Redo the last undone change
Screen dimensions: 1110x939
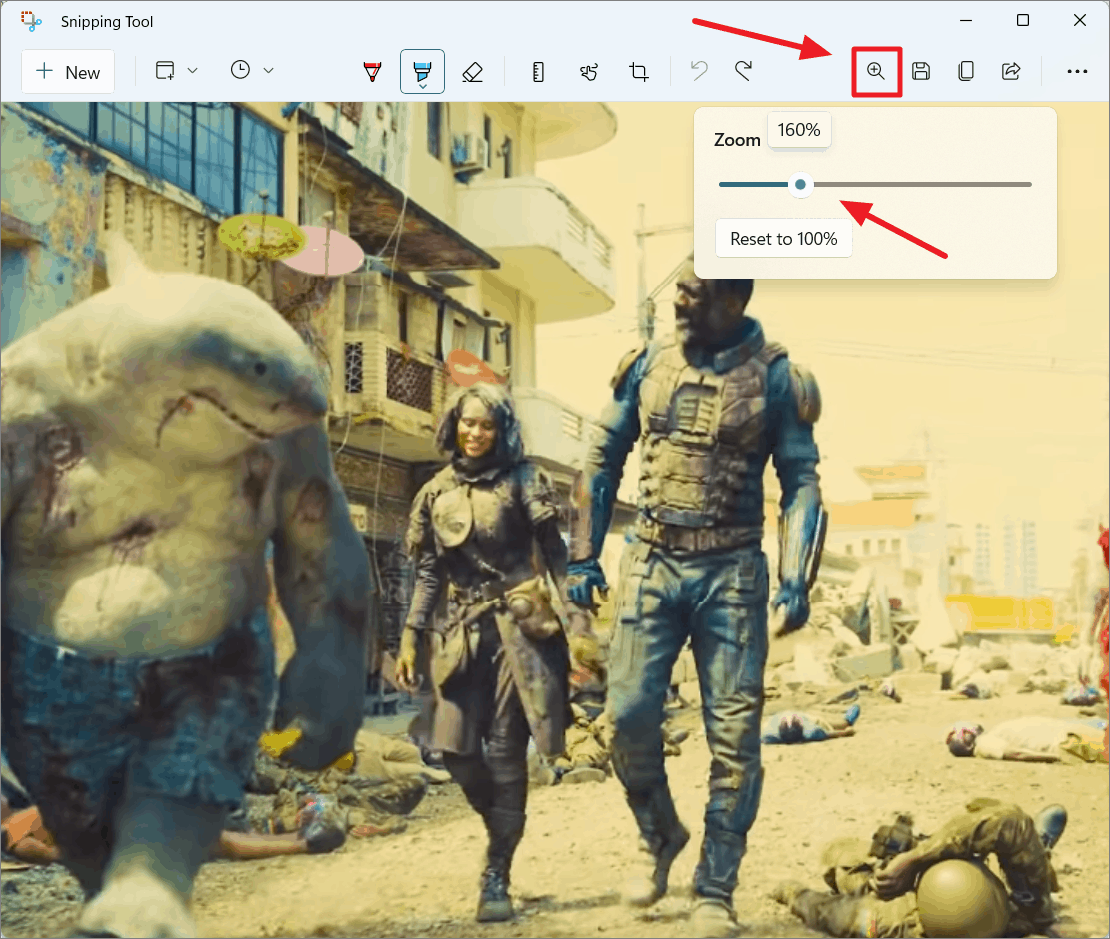tap(743, 71)
